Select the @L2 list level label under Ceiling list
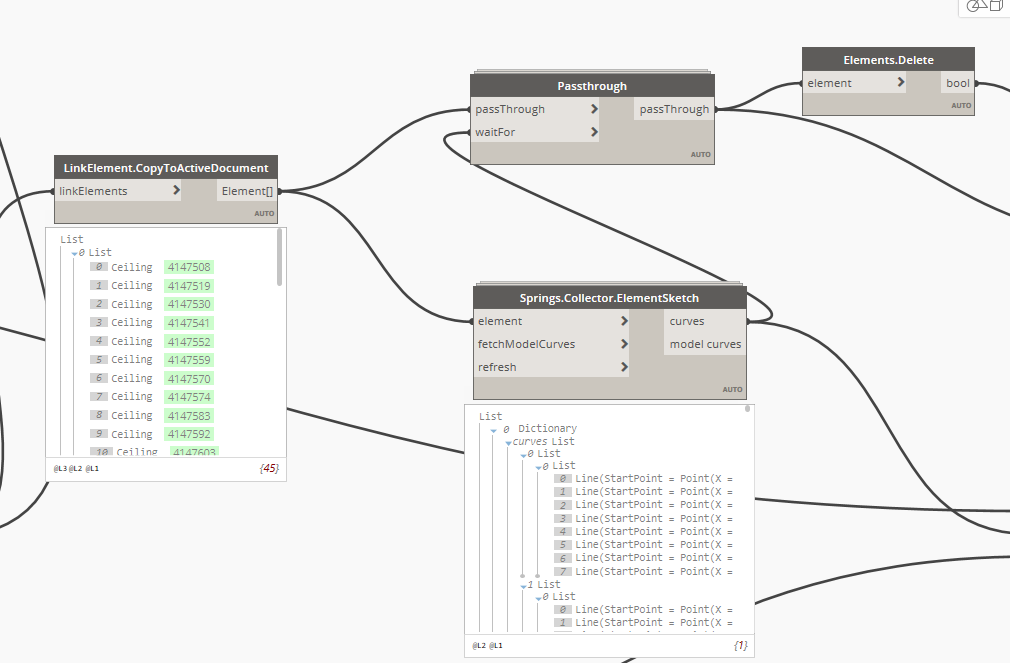 (77, 468)
